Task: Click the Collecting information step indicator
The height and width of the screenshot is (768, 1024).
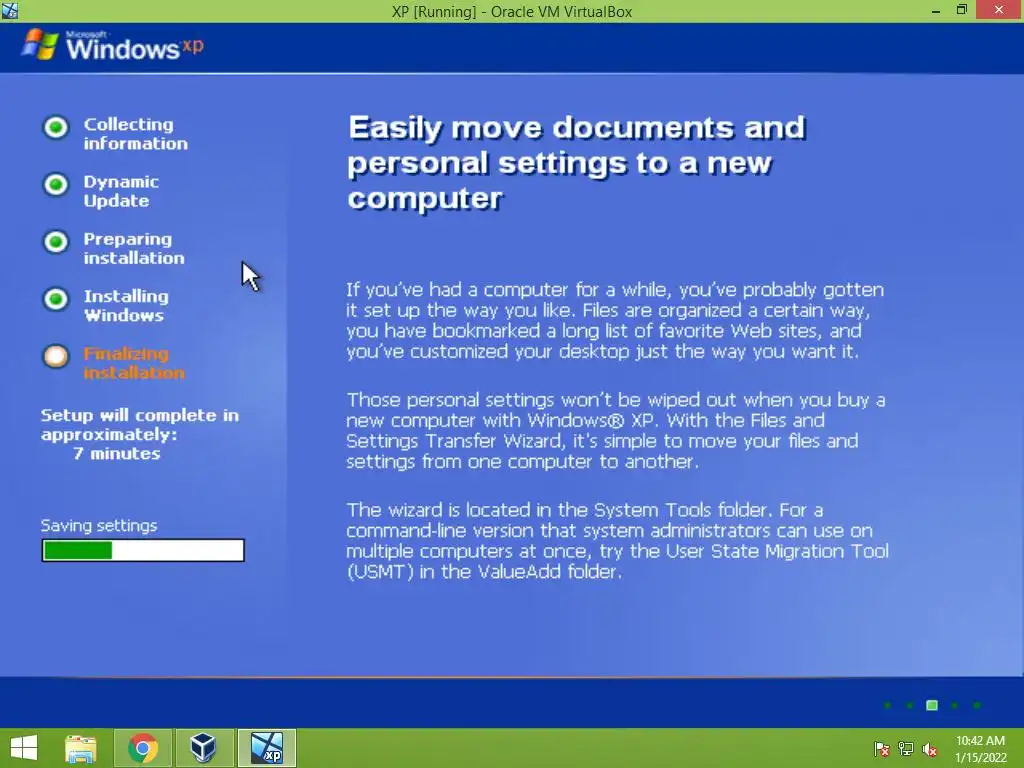Action: pyautogui.click(x=56, y=127)
